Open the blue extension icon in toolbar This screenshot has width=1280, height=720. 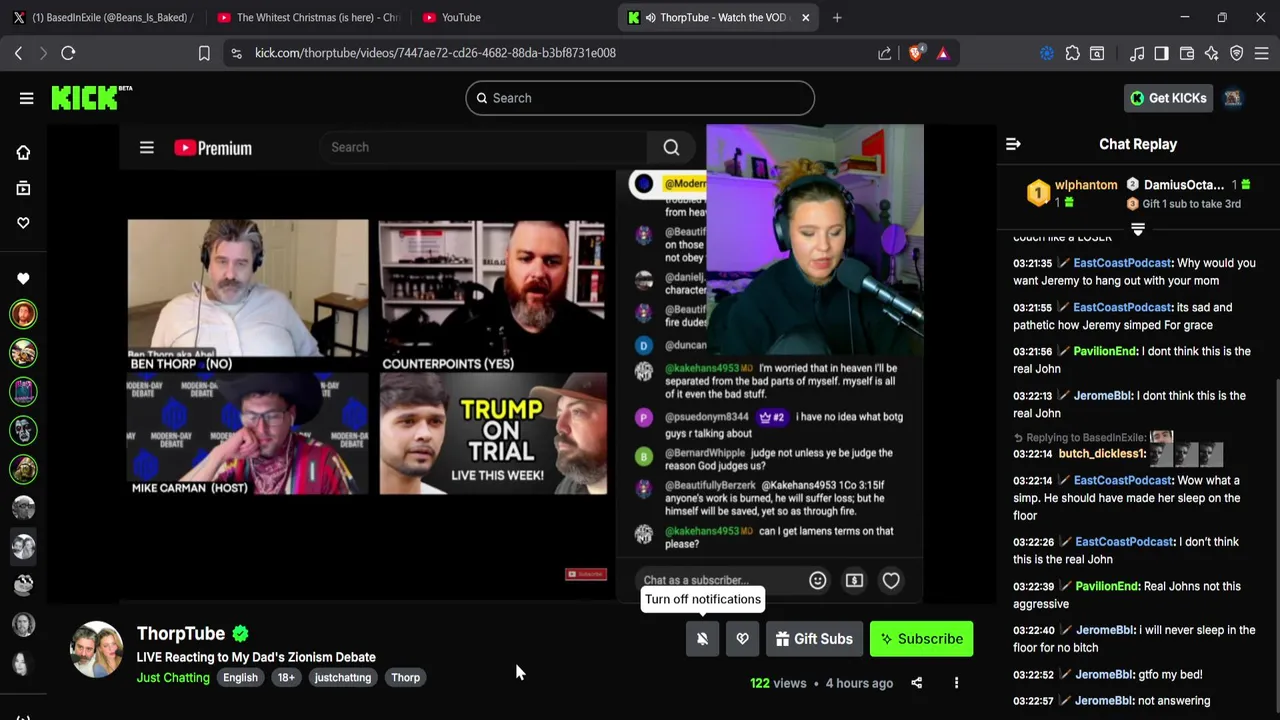point(1047,53)
